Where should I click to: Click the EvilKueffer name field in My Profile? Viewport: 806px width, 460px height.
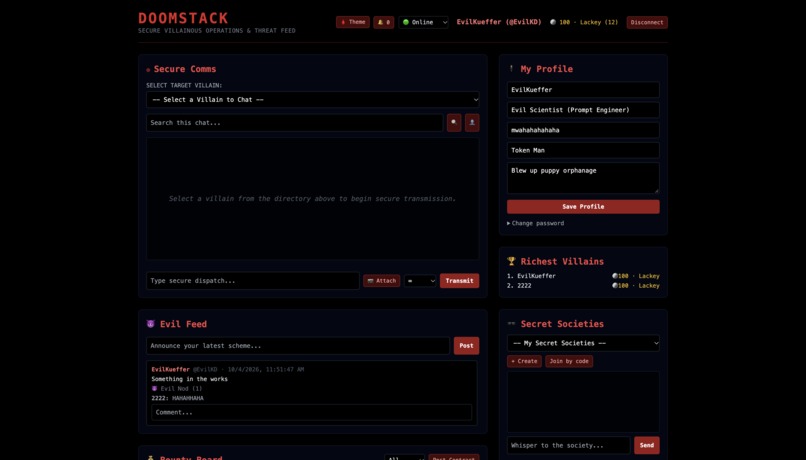coord(583,89)
